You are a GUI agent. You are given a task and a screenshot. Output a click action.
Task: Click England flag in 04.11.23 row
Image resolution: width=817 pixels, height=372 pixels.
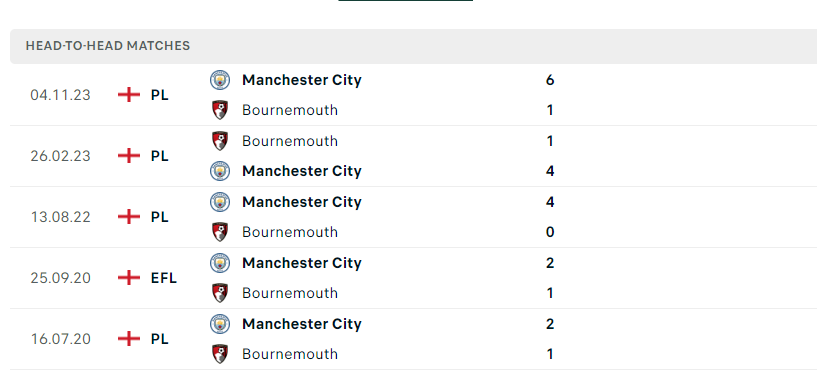click(129, 95)
